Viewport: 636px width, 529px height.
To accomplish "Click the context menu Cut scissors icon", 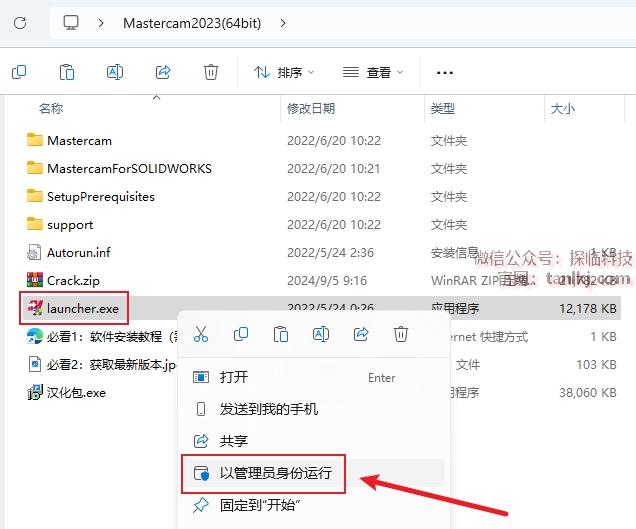I will (x=201, y=335).
